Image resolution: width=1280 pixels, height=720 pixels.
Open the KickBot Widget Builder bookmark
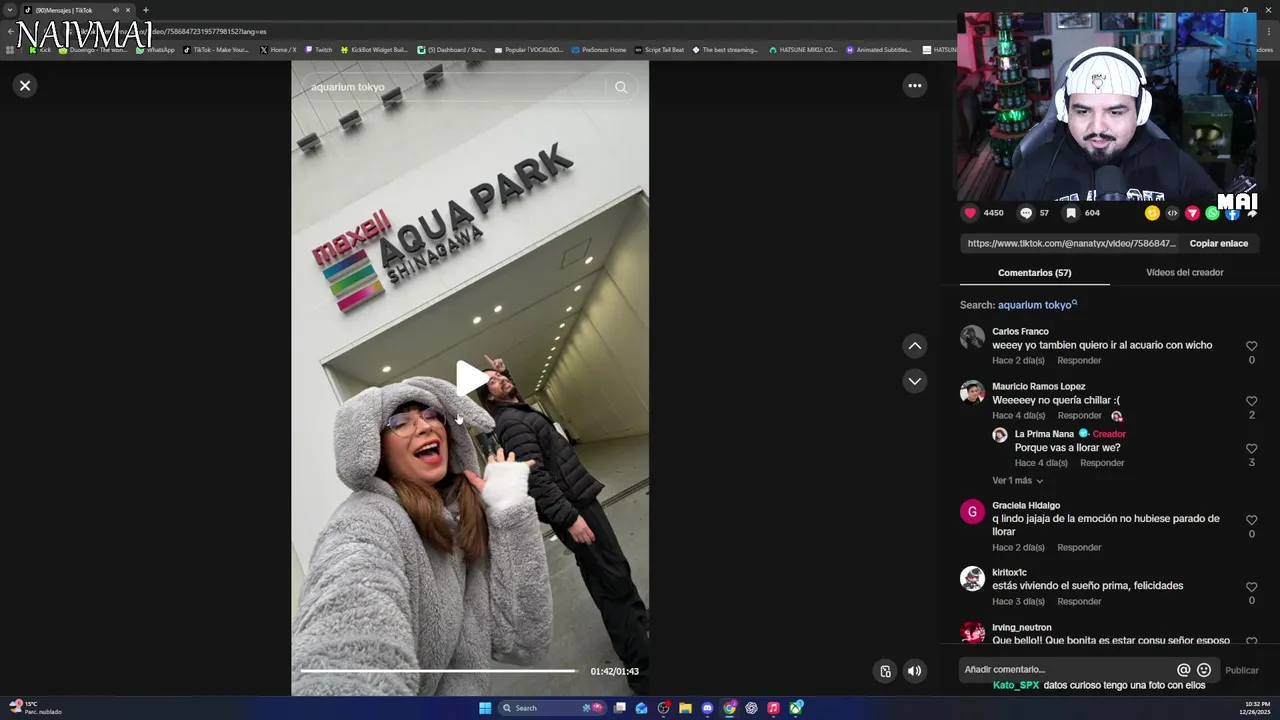(374, 49)
